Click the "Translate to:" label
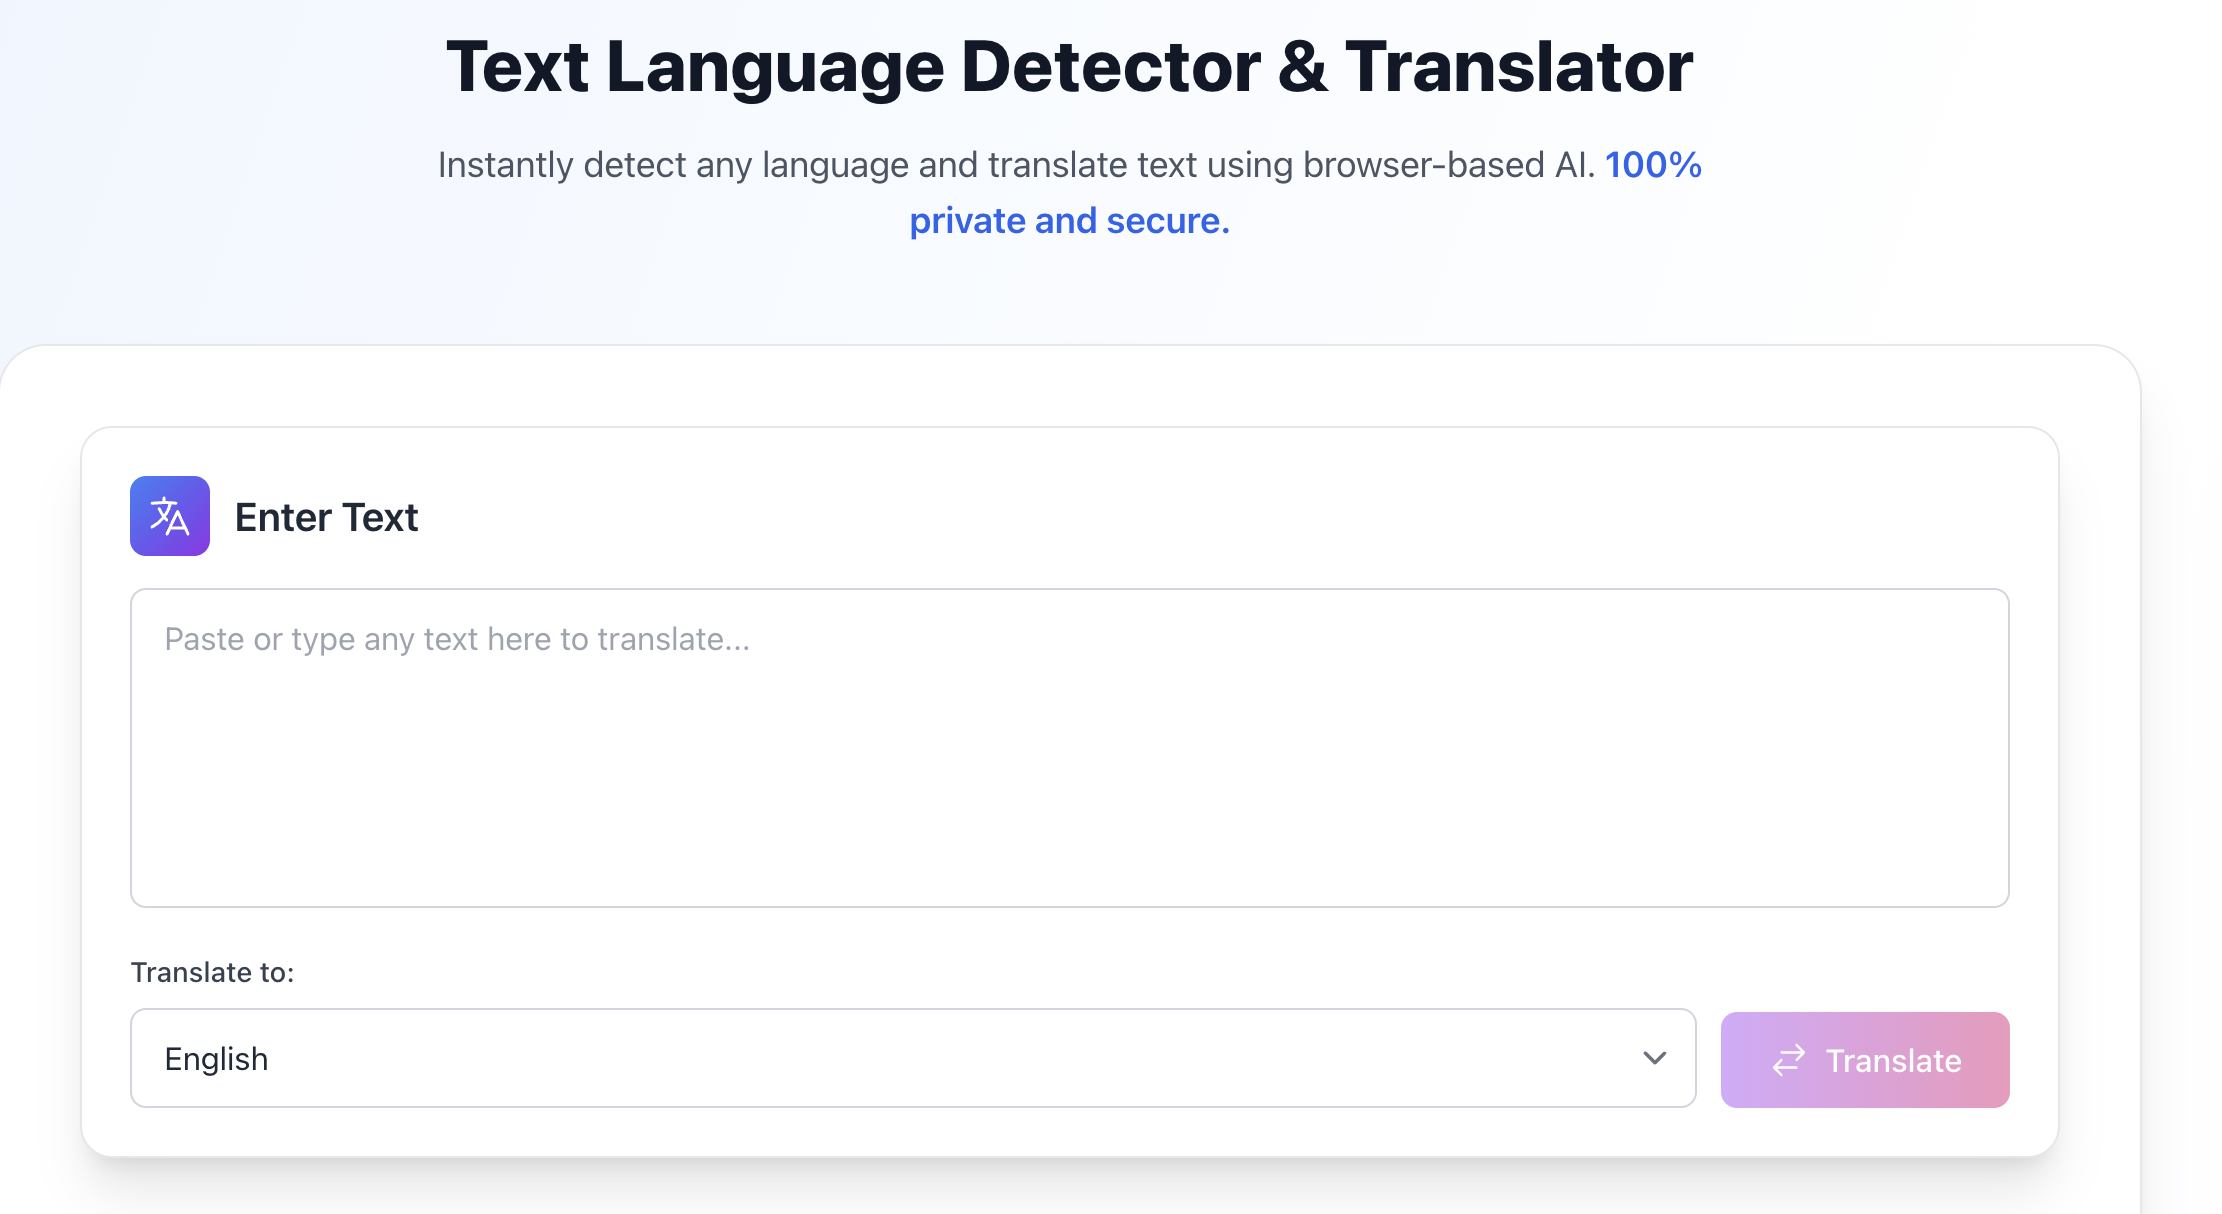This screenshot has height=1214, width=2222. (x=211, y=971)
